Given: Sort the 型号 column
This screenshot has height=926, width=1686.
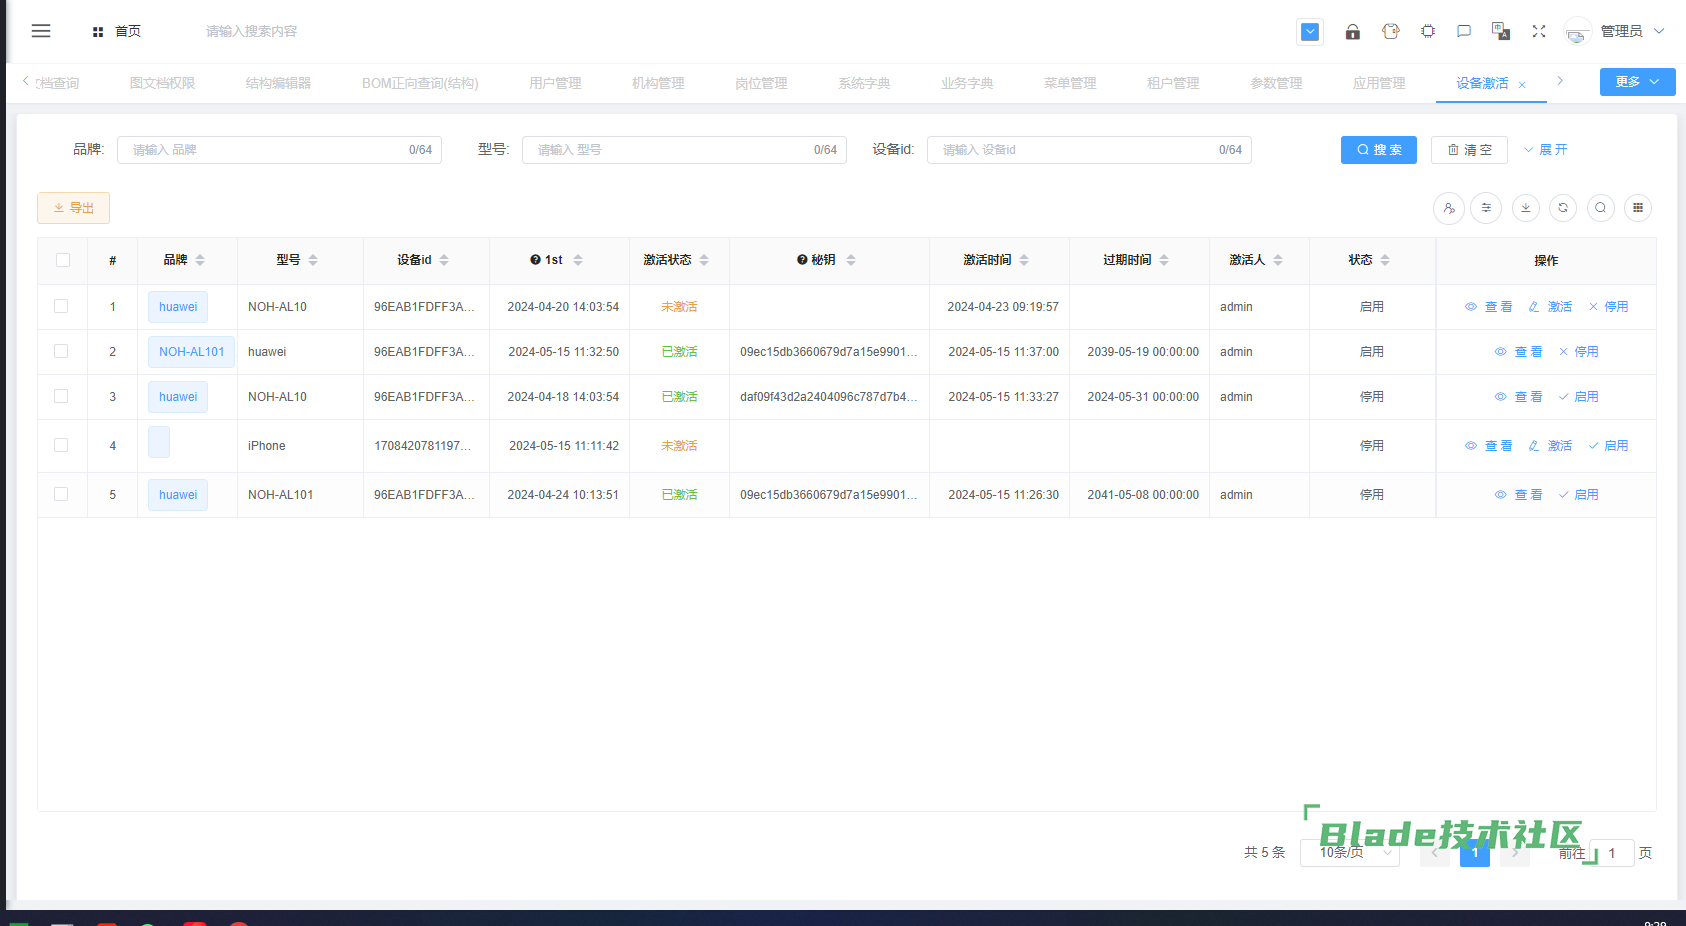Looking at the screenshot, I should tap(313, 260).
